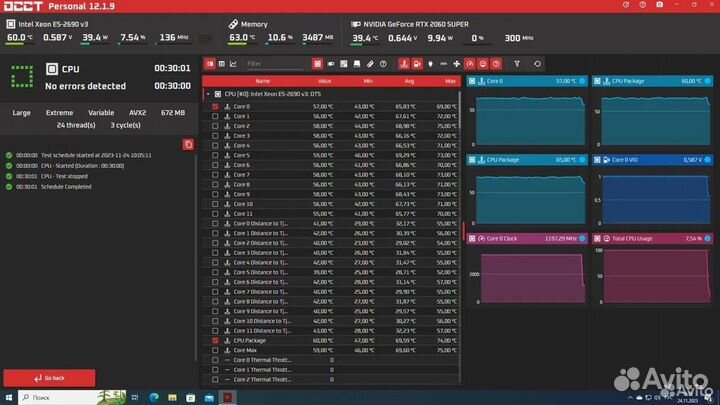This screenshot has width=720, height=405.
Task: Click the 3 cycle(s) label
Action: (125, 125)
